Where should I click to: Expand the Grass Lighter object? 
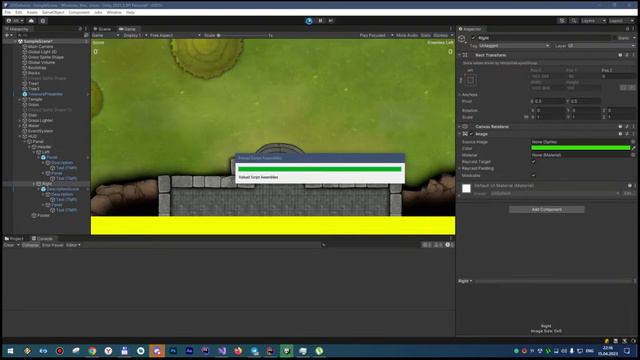coord(20,120)
